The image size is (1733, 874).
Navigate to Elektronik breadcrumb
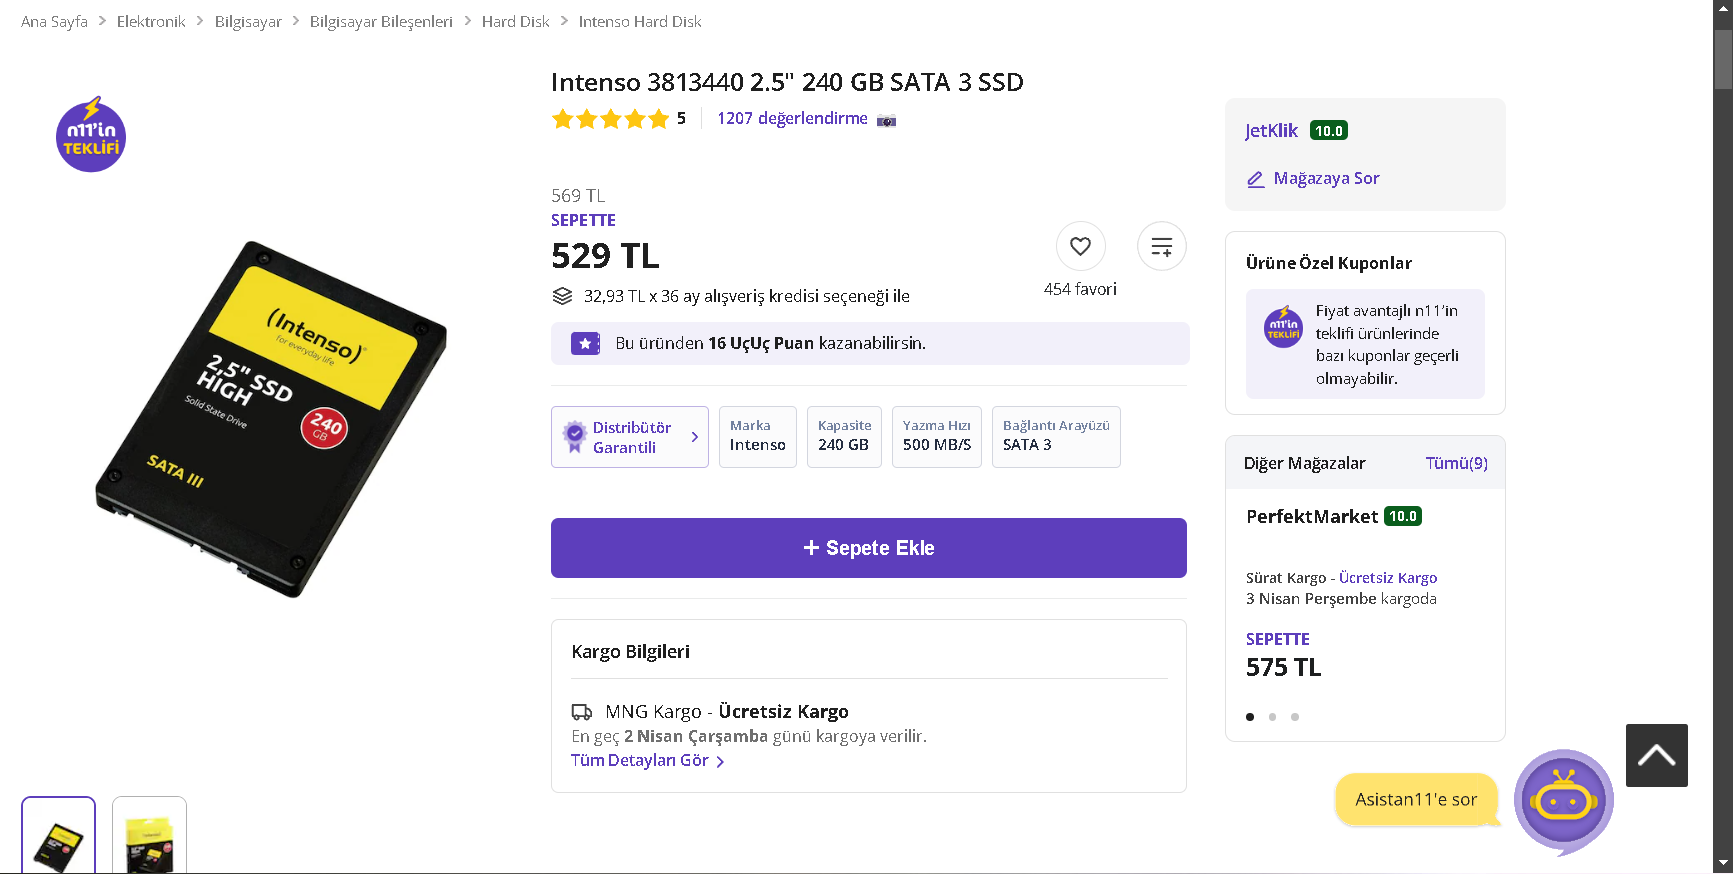151,21
